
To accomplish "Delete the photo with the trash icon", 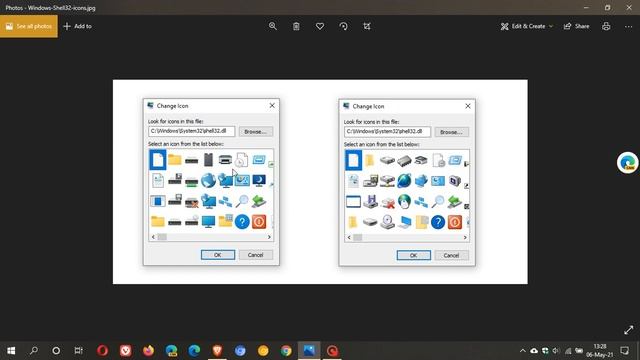I will 296,26.
